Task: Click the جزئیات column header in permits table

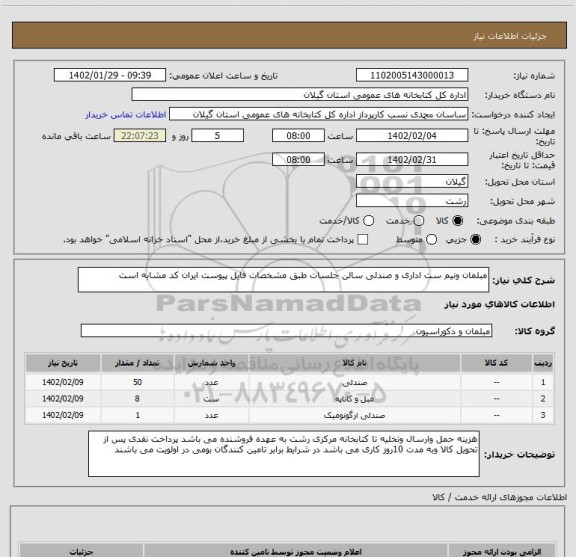Action: pyautogui.click(x=81, y=551)
